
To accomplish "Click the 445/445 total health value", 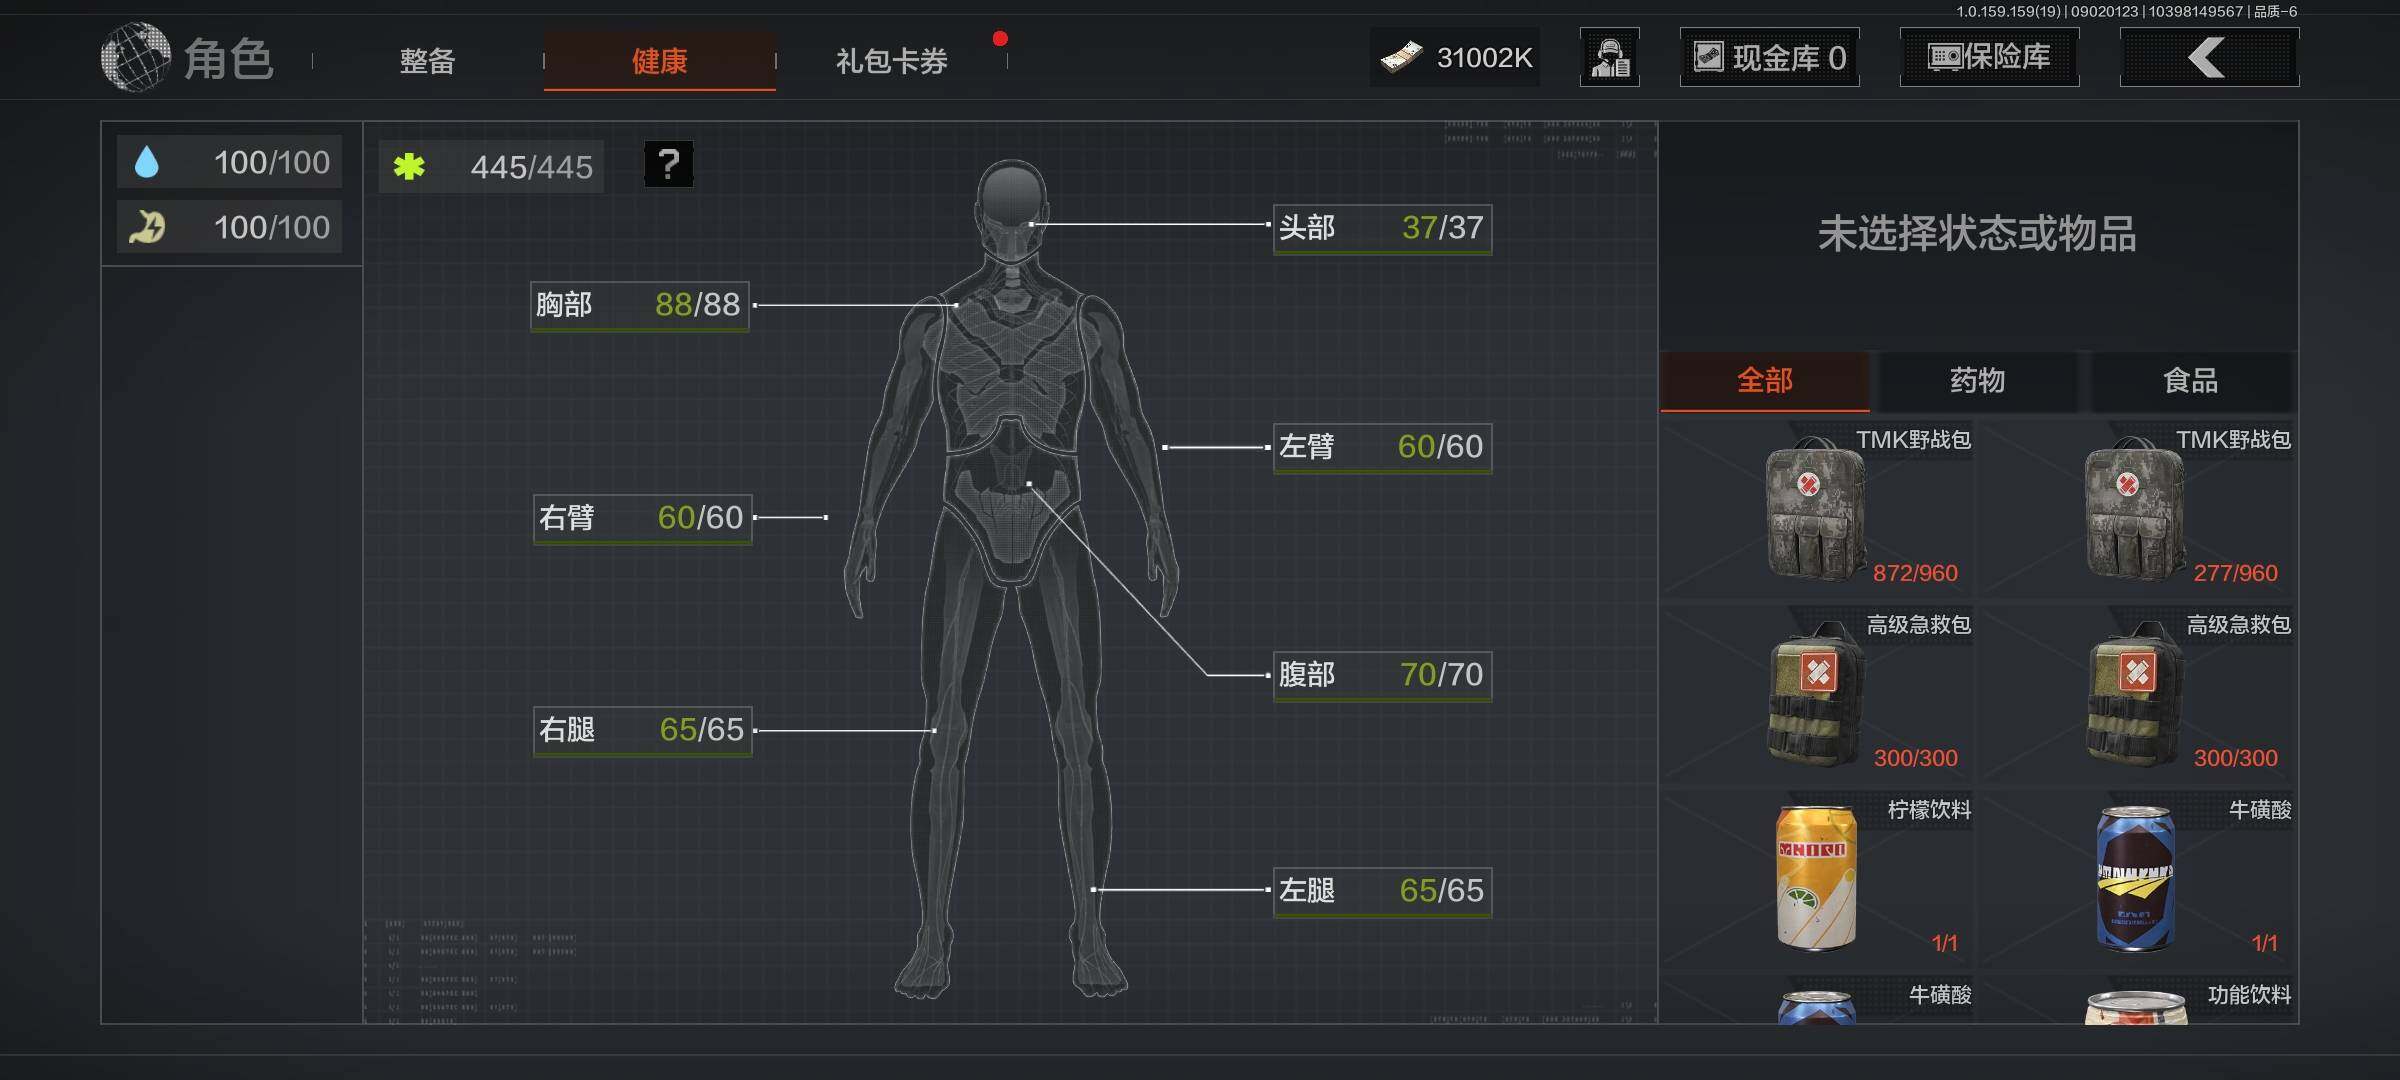I will pyautogui.click(x=532, y=167).
